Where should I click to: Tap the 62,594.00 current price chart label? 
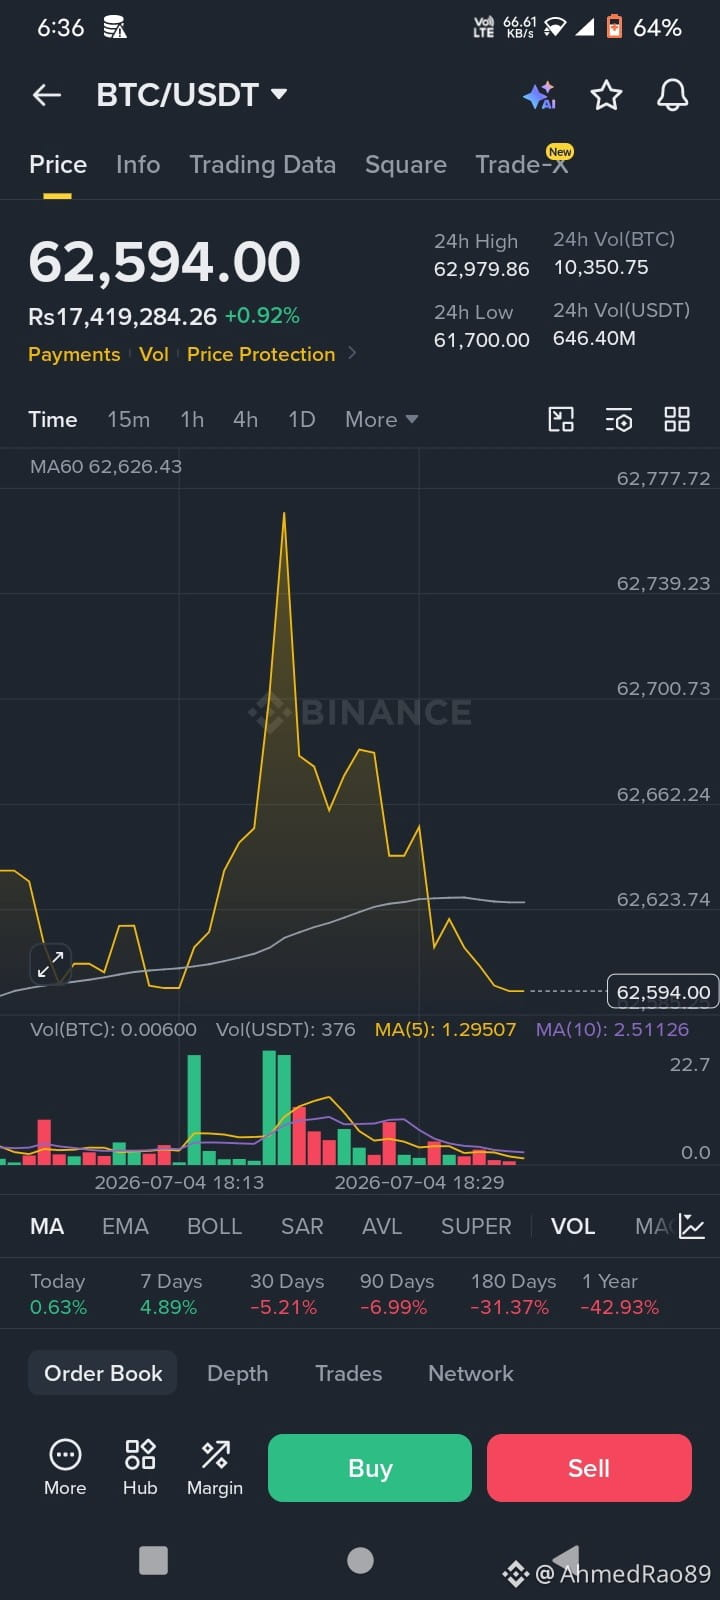point(663,992)
